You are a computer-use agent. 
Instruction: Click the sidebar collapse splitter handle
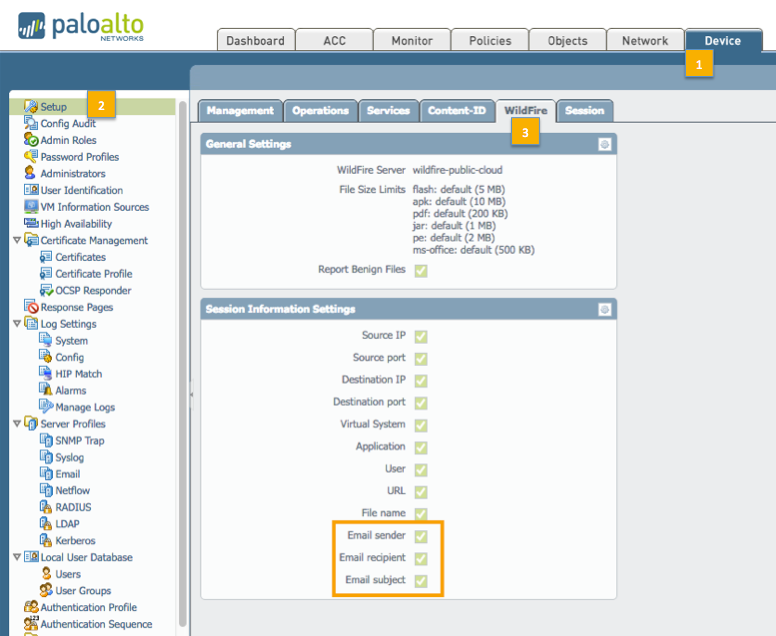[191, 396]
